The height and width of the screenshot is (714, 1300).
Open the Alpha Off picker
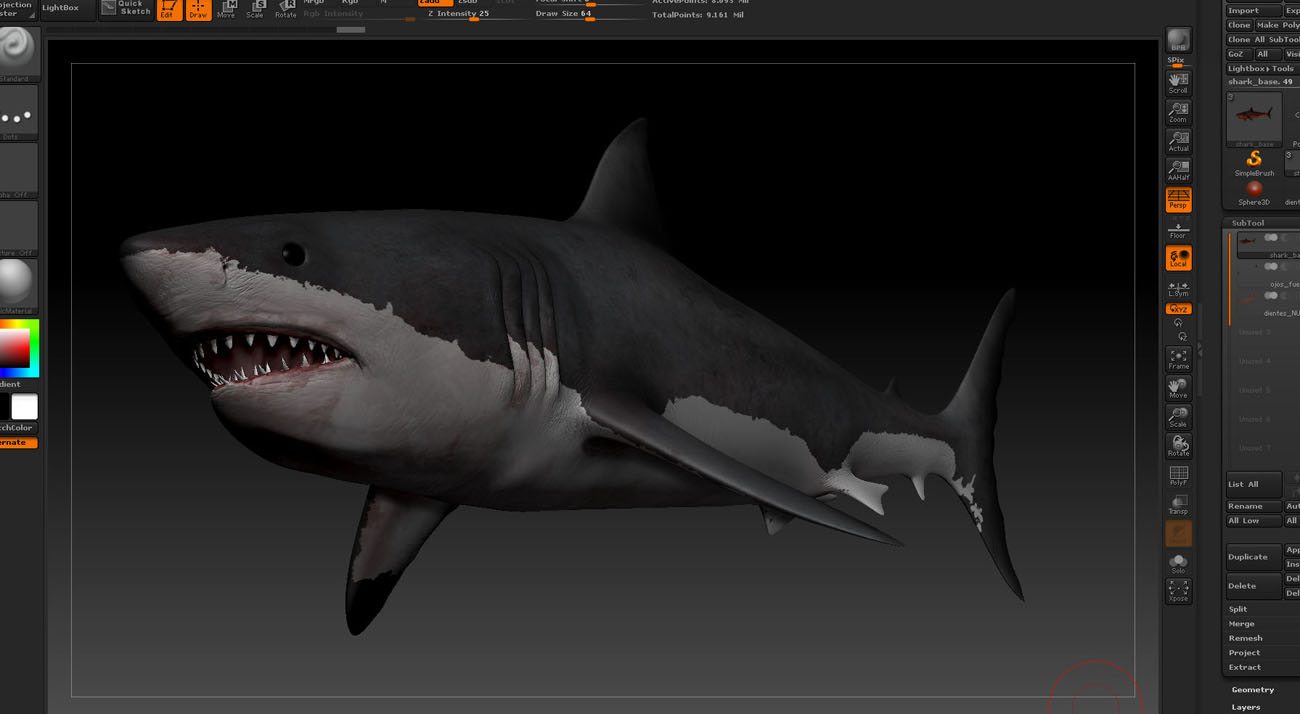point(17,171)
